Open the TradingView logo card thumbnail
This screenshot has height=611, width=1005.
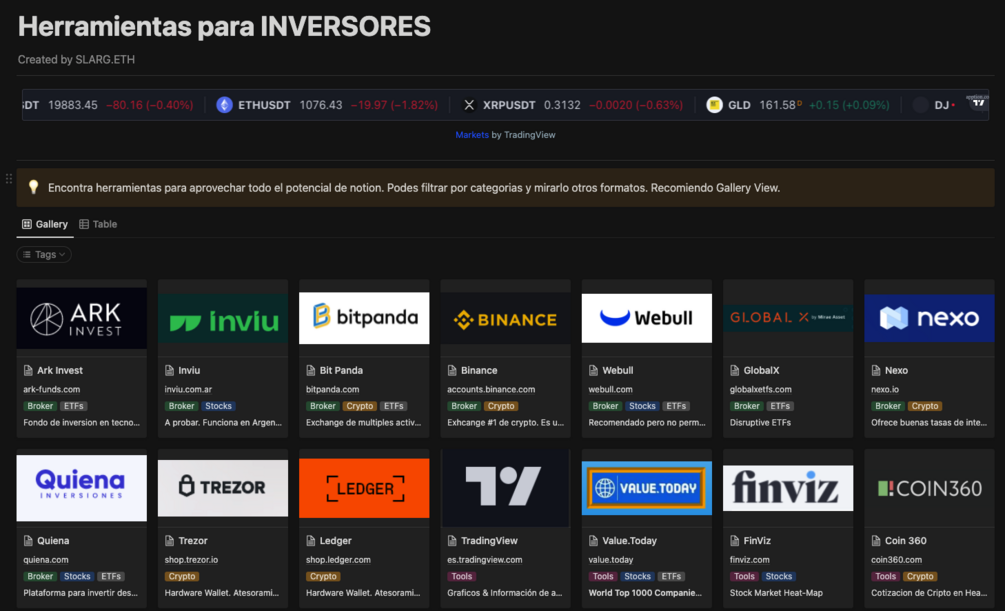coord(505,488)
